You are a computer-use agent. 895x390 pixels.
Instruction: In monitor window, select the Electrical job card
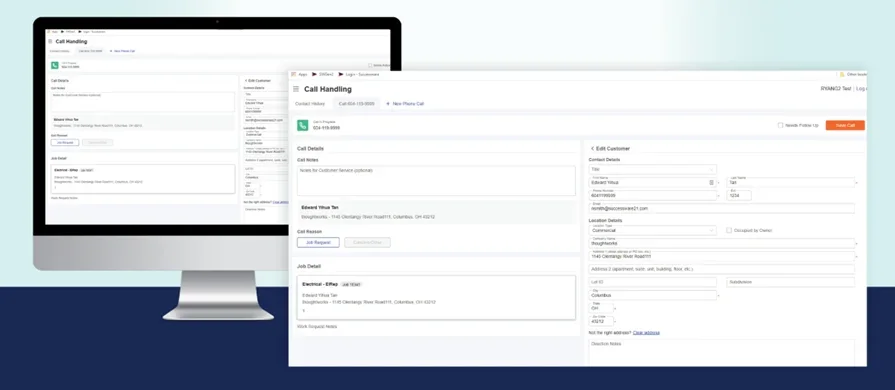point(143,179)
